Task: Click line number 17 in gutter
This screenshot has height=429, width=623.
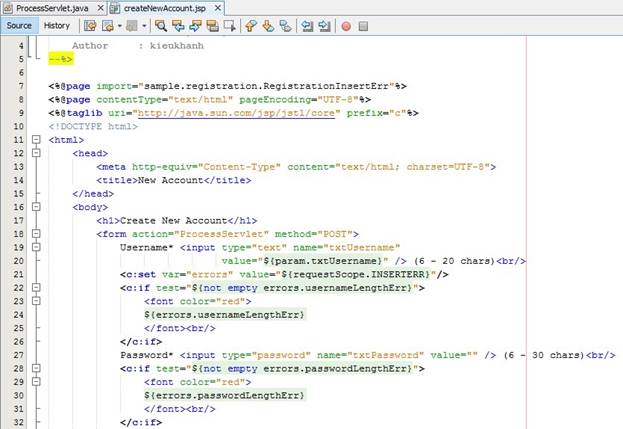Action: coord(18,220)
